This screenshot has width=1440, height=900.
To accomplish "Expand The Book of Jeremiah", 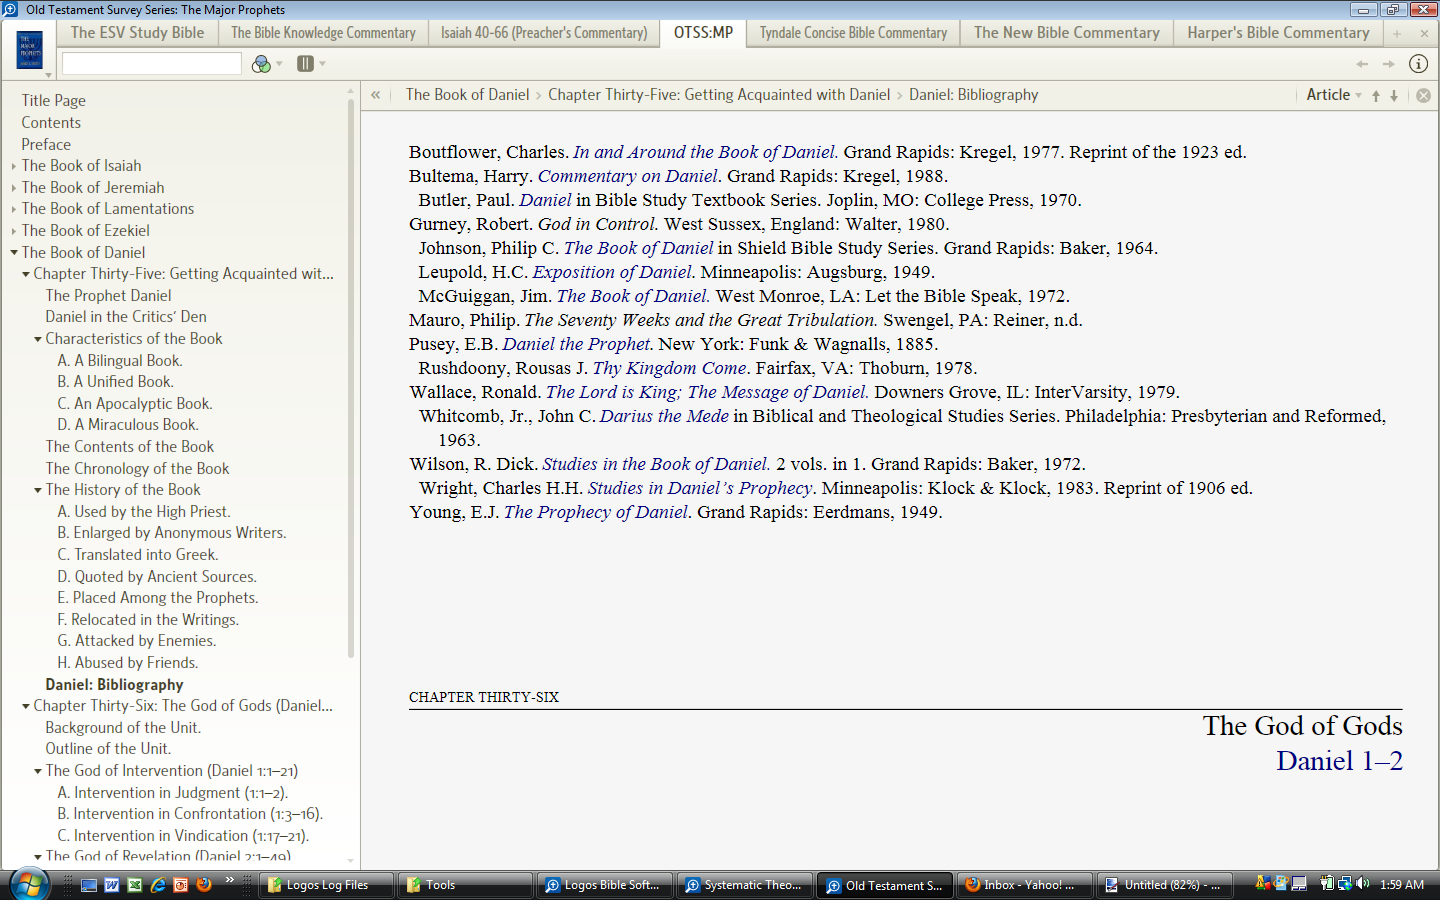I will [14, 188].
